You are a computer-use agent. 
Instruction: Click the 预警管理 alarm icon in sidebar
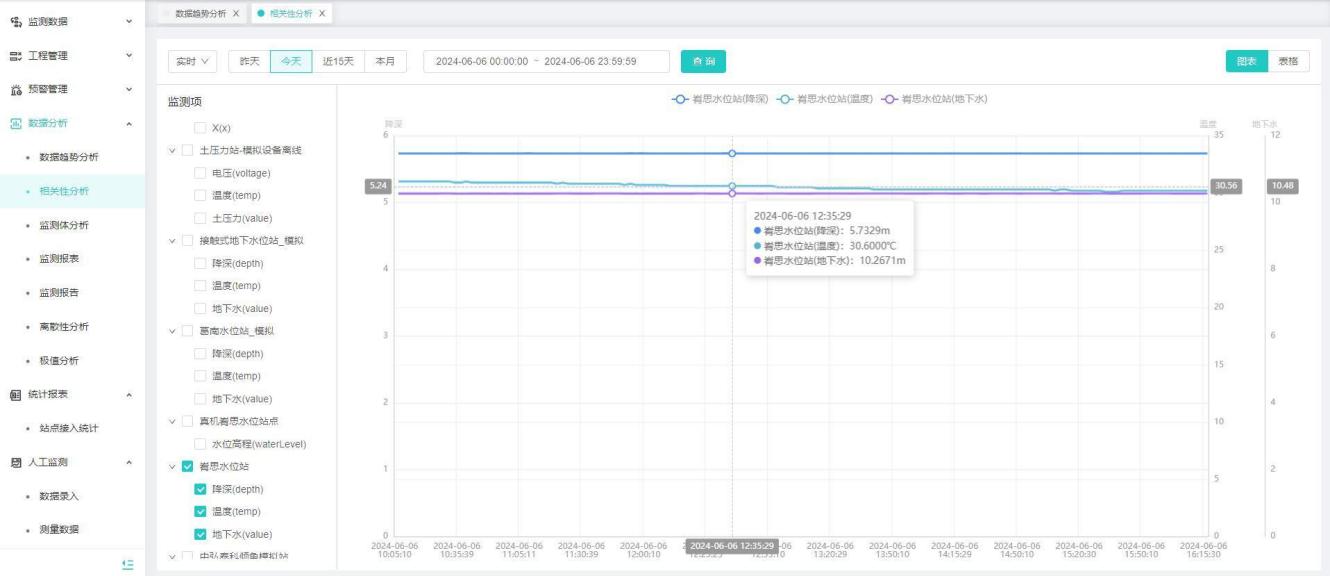[15, 90]
